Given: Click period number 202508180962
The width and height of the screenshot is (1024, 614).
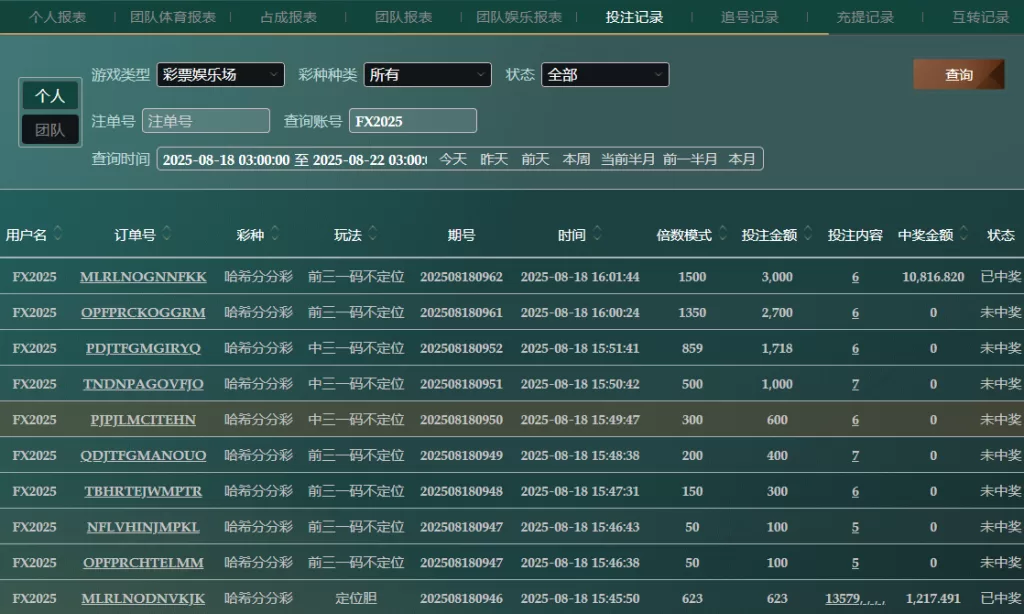Looking at the screenshot, I should 462,277.
